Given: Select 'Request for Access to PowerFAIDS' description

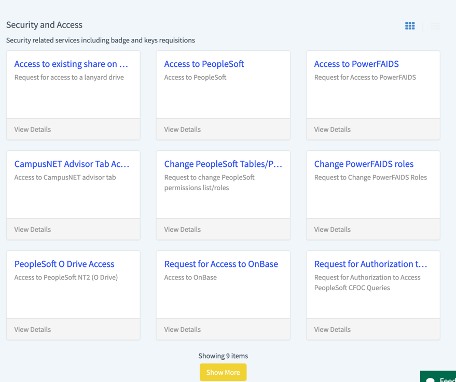Looking at the screenshot, I should (365, 77).
